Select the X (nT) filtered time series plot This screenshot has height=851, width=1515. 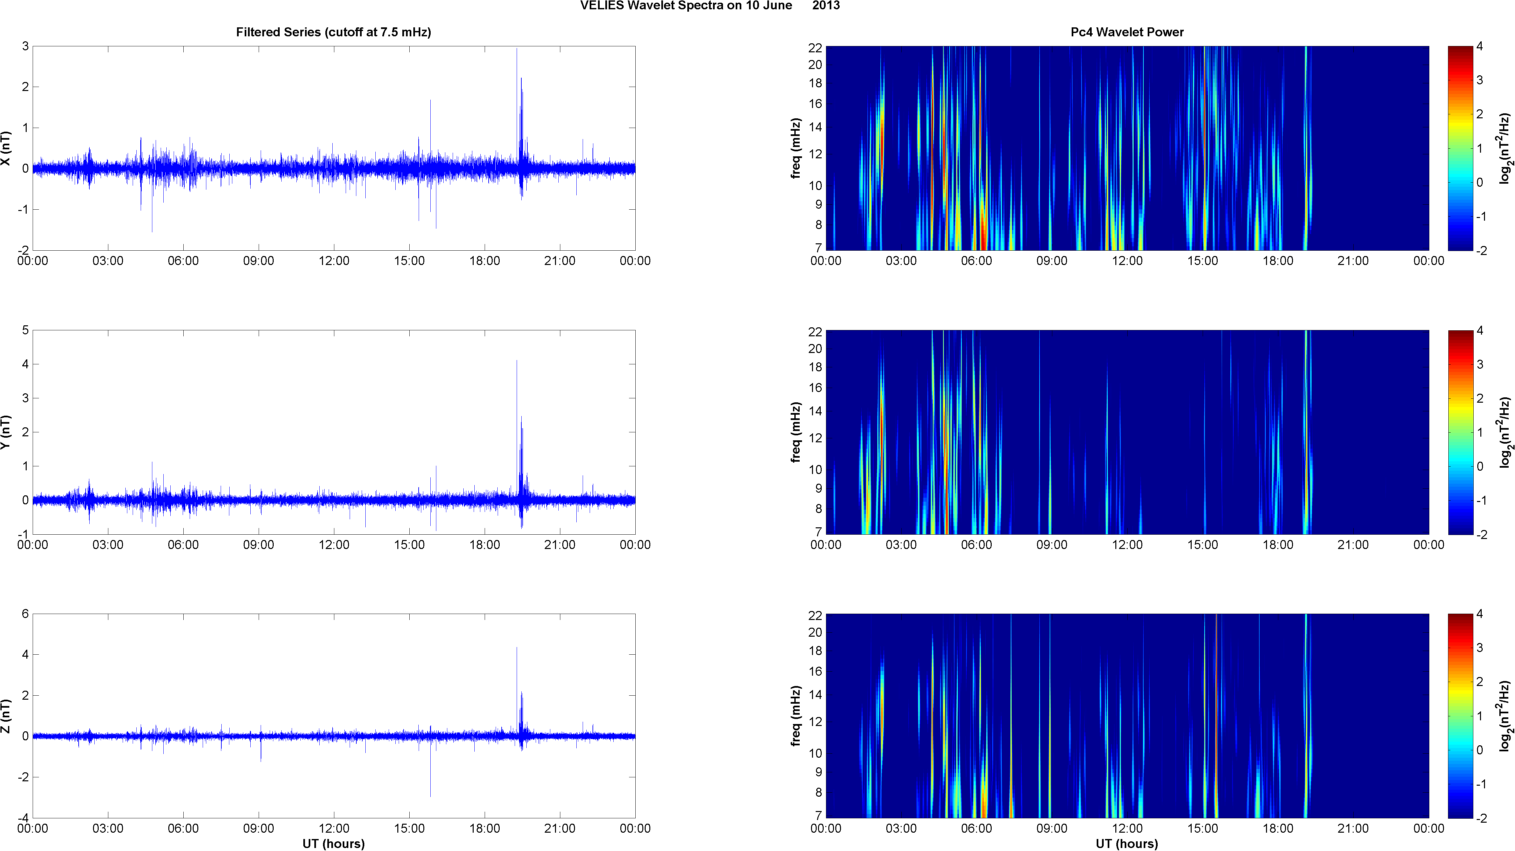click(x=334, y=148)
